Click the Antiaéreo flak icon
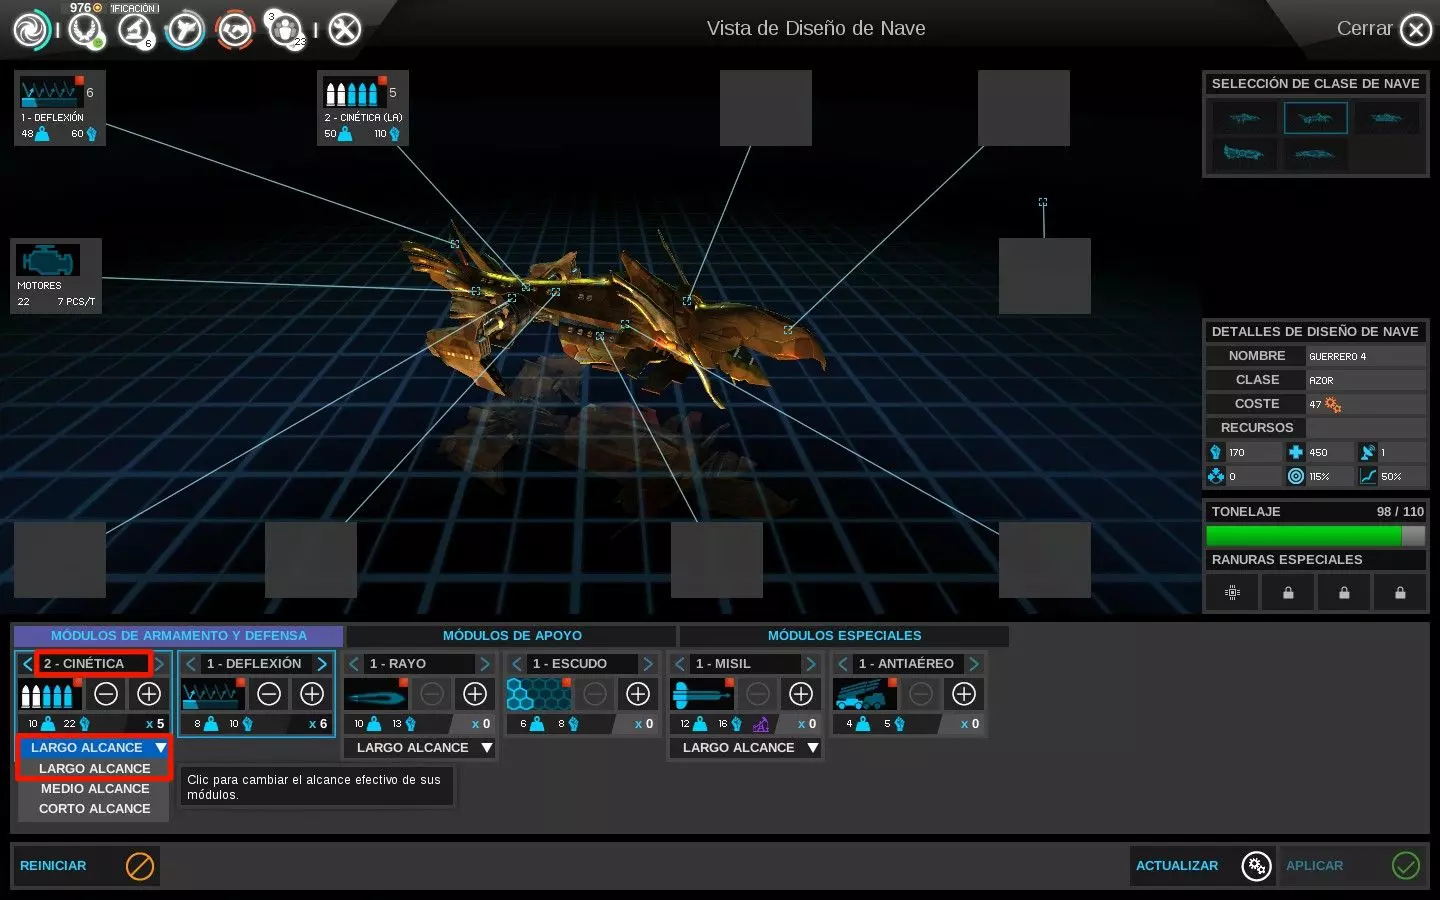The width and height of the screenshot is (1440, 900). 865,694
